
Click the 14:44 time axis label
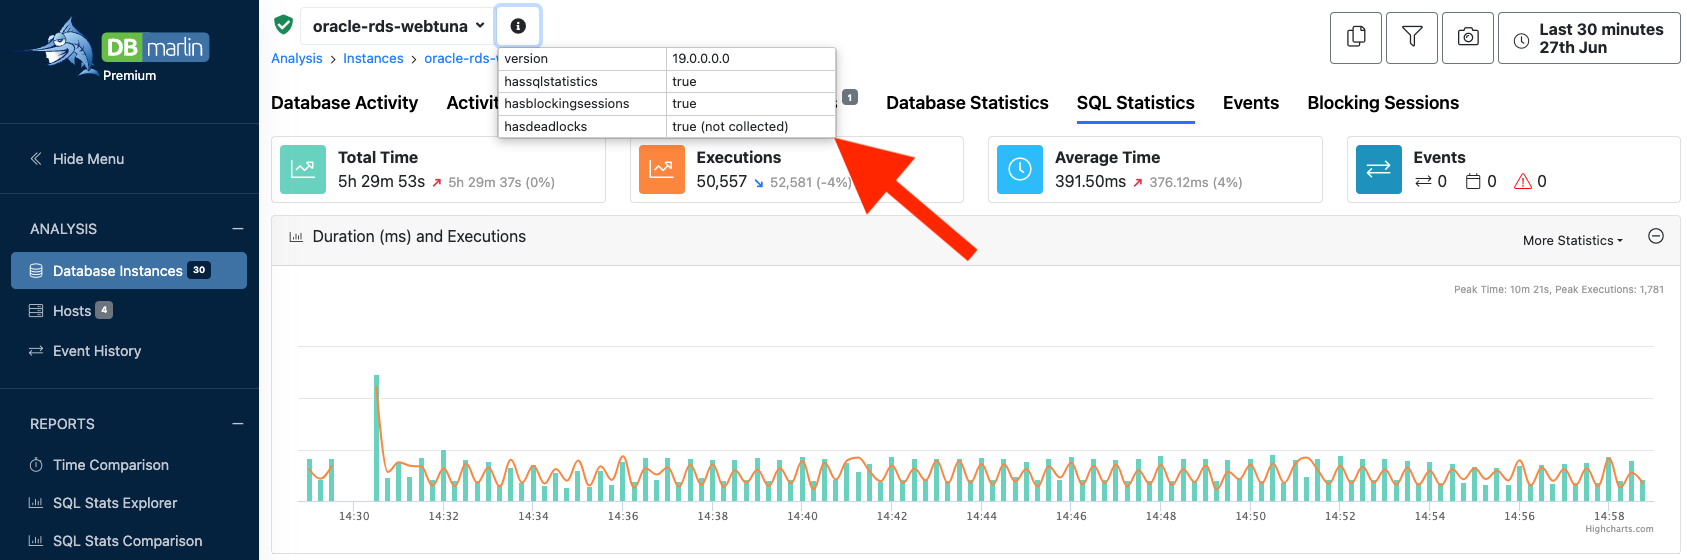point(981,516)
